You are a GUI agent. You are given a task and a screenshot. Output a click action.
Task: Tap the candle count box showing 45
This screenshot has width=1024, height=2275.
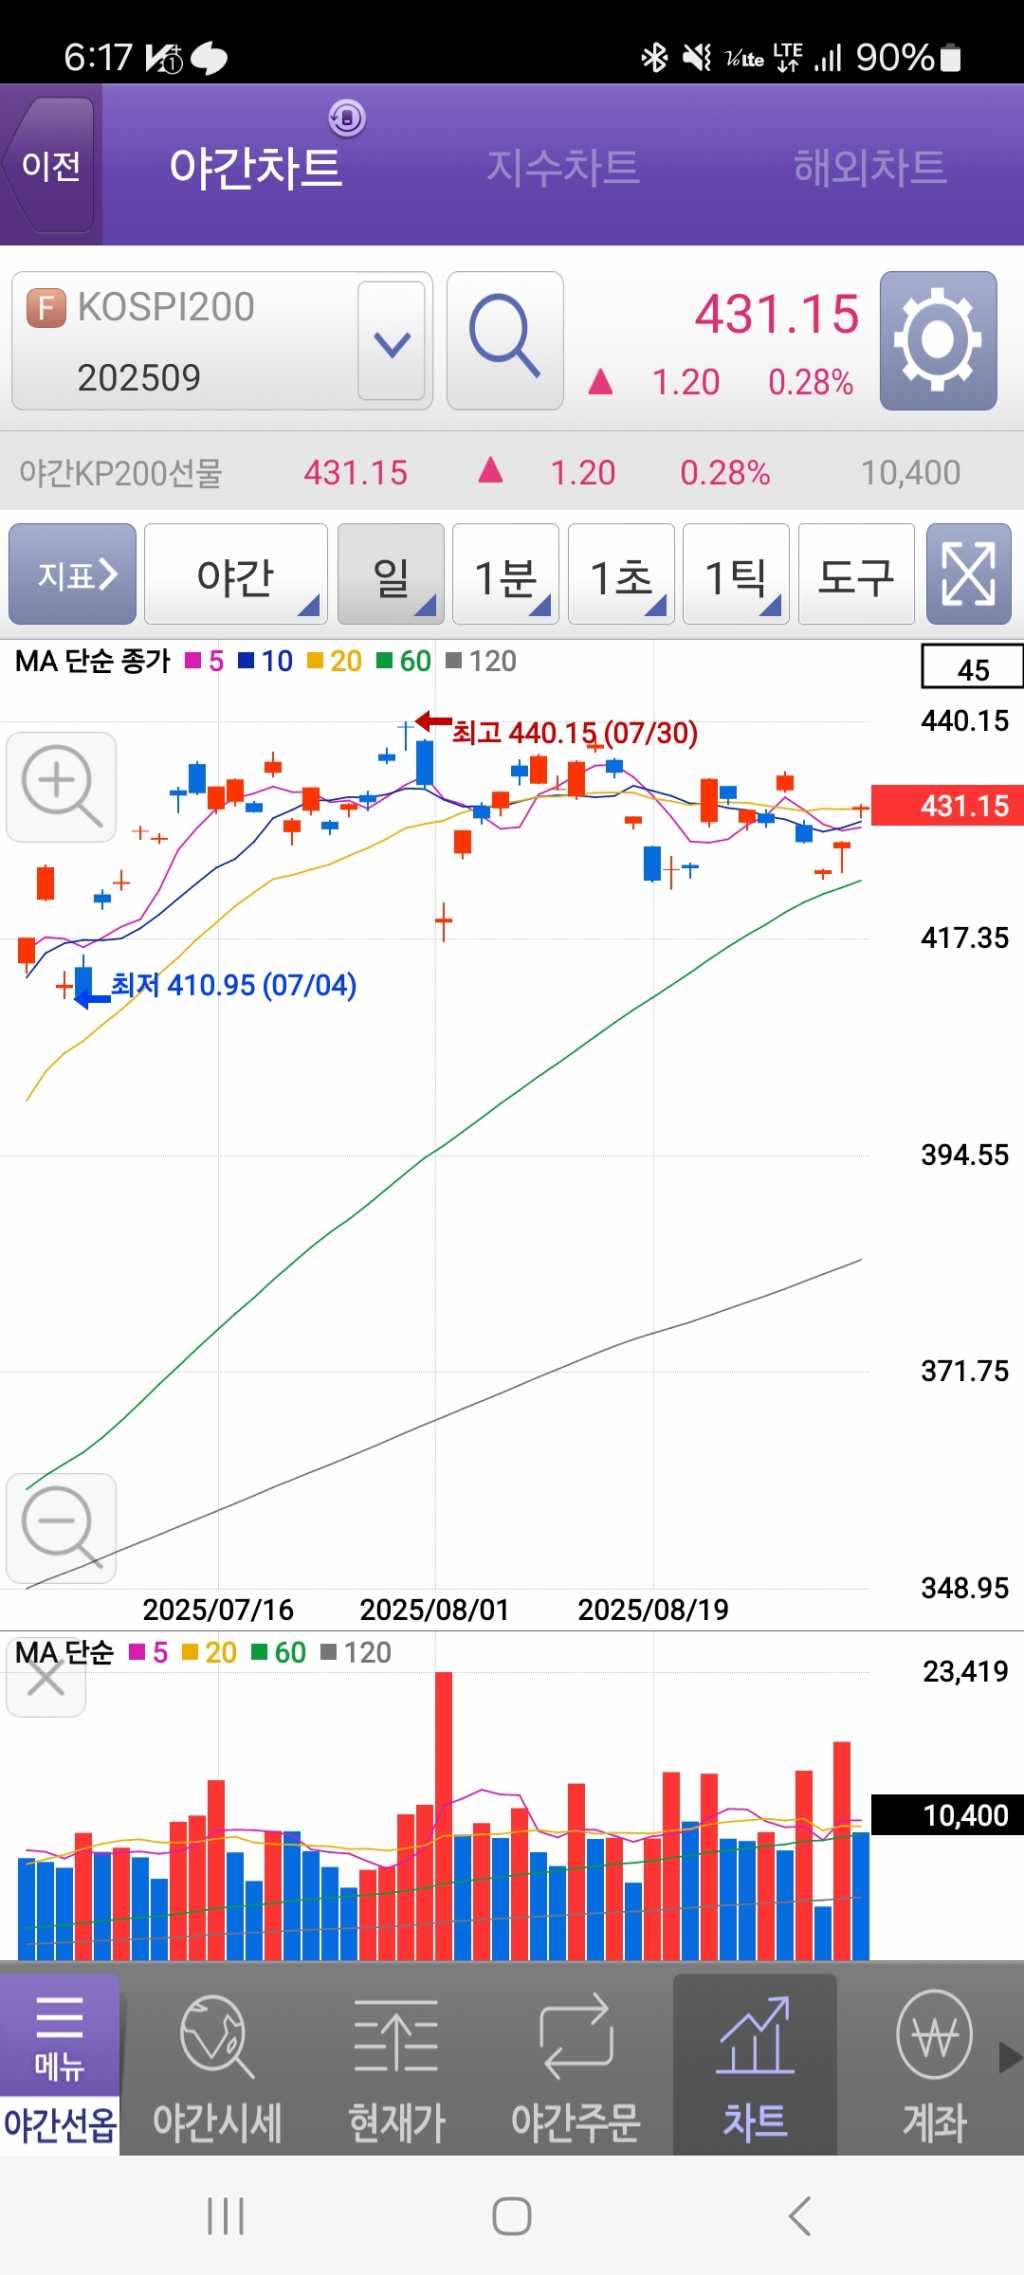pyautogui.click(x=971, y=668)
